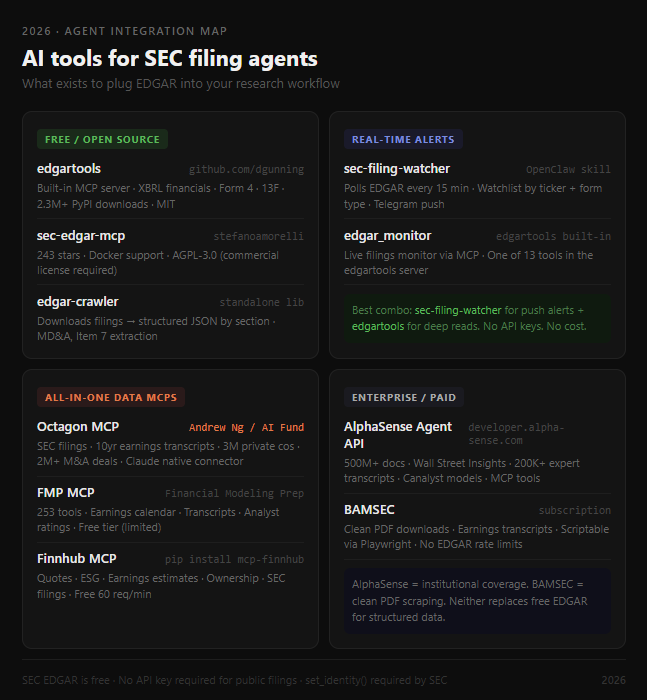Click the footer year '2026'
This screenshot has height=700, width=647.
pos(614,680)
